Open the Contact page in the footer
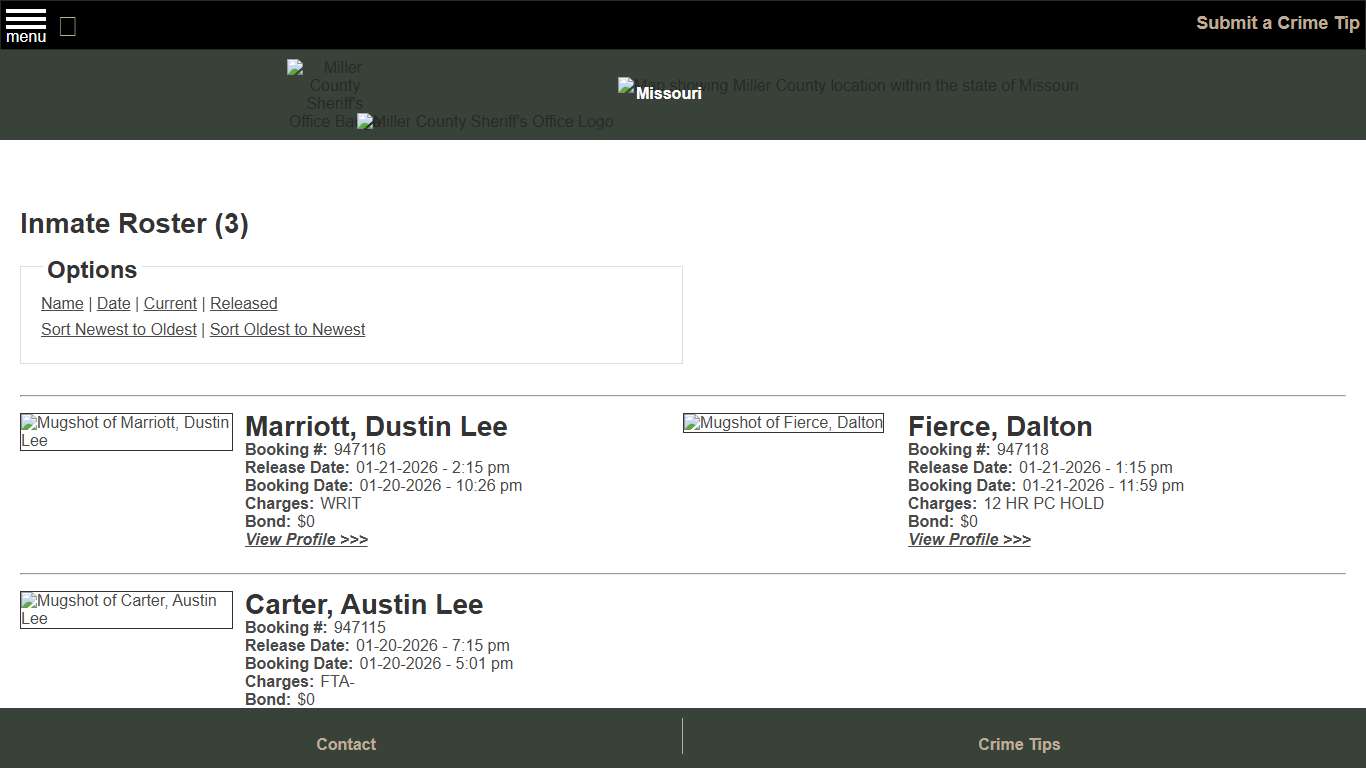This screenshot has height=768, width=1366. click(x=346, y=744)
